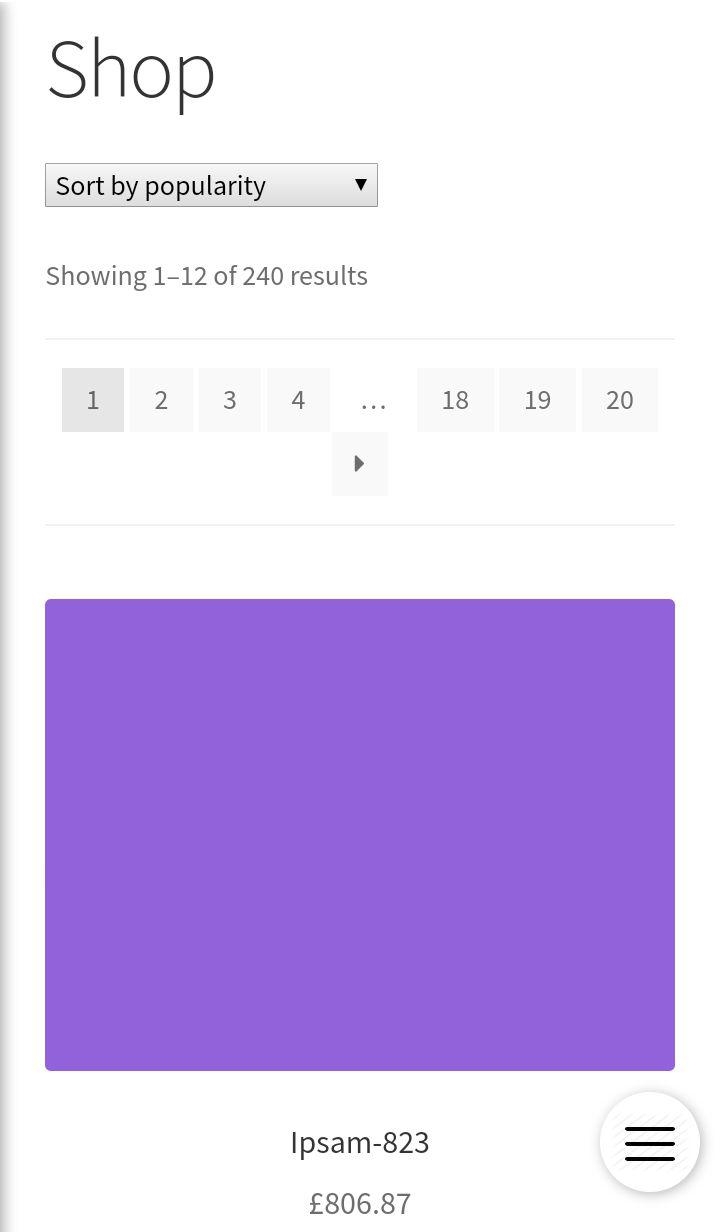Click the pagination ellipsis between 4 and 18

coord(373,400)
